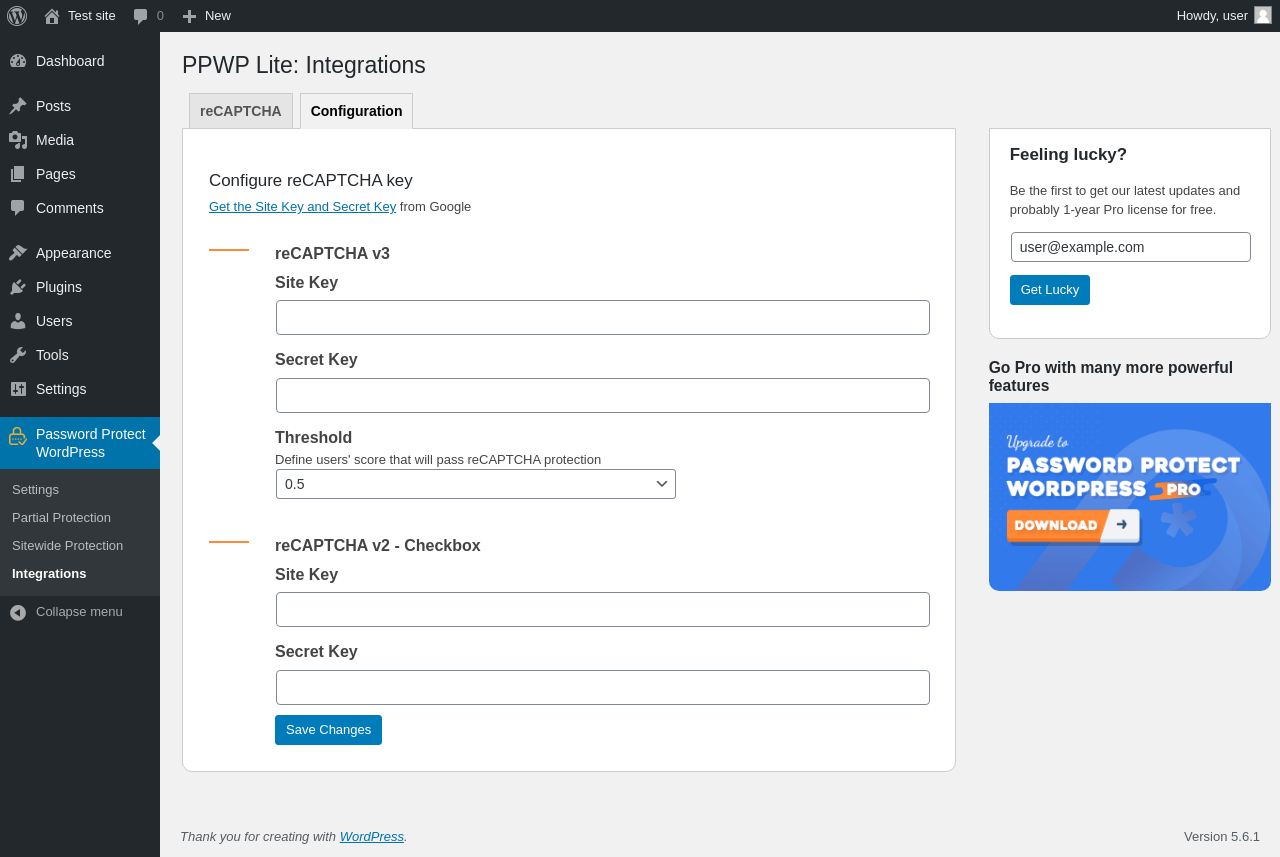Image resolution: width=1280 pixels, height=857 pixels.
Task: Select the Tools wrench icon
Action: [18, 355]
